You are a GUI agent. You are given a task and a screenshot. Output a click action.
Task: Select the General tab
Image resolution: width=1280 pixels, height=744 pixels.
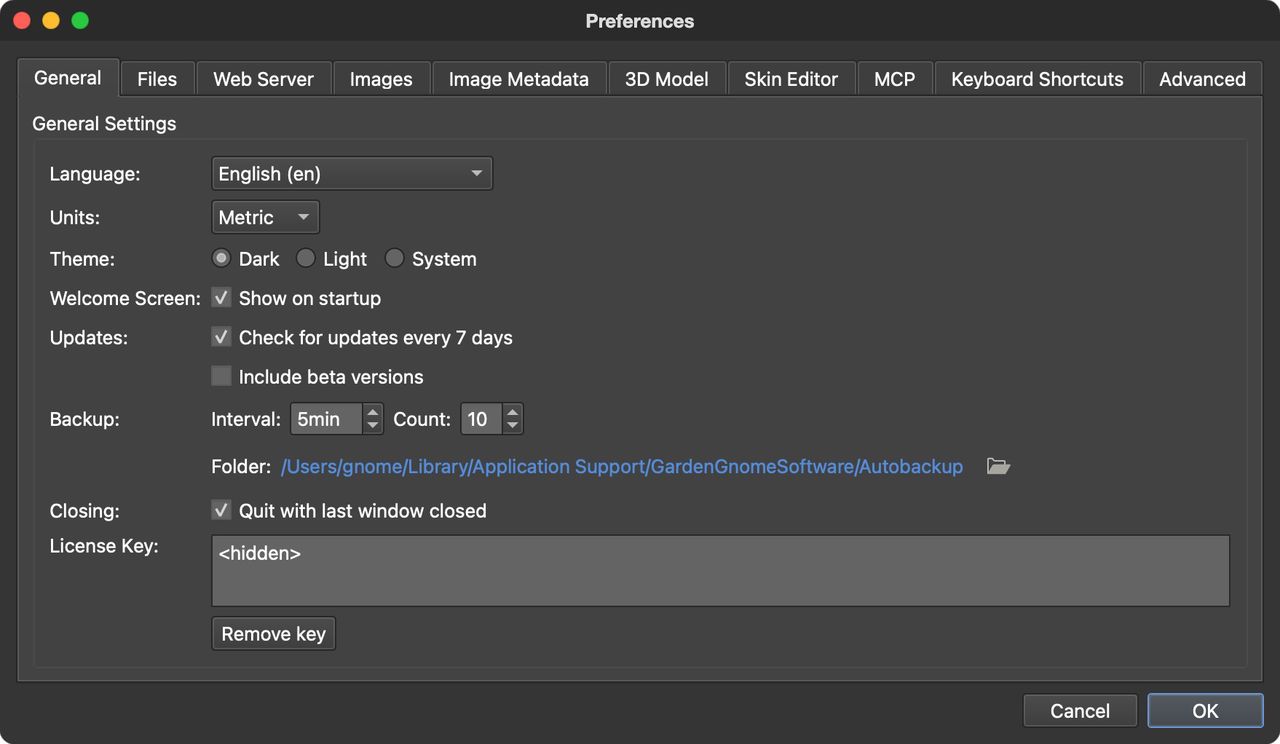pos(68,78)
